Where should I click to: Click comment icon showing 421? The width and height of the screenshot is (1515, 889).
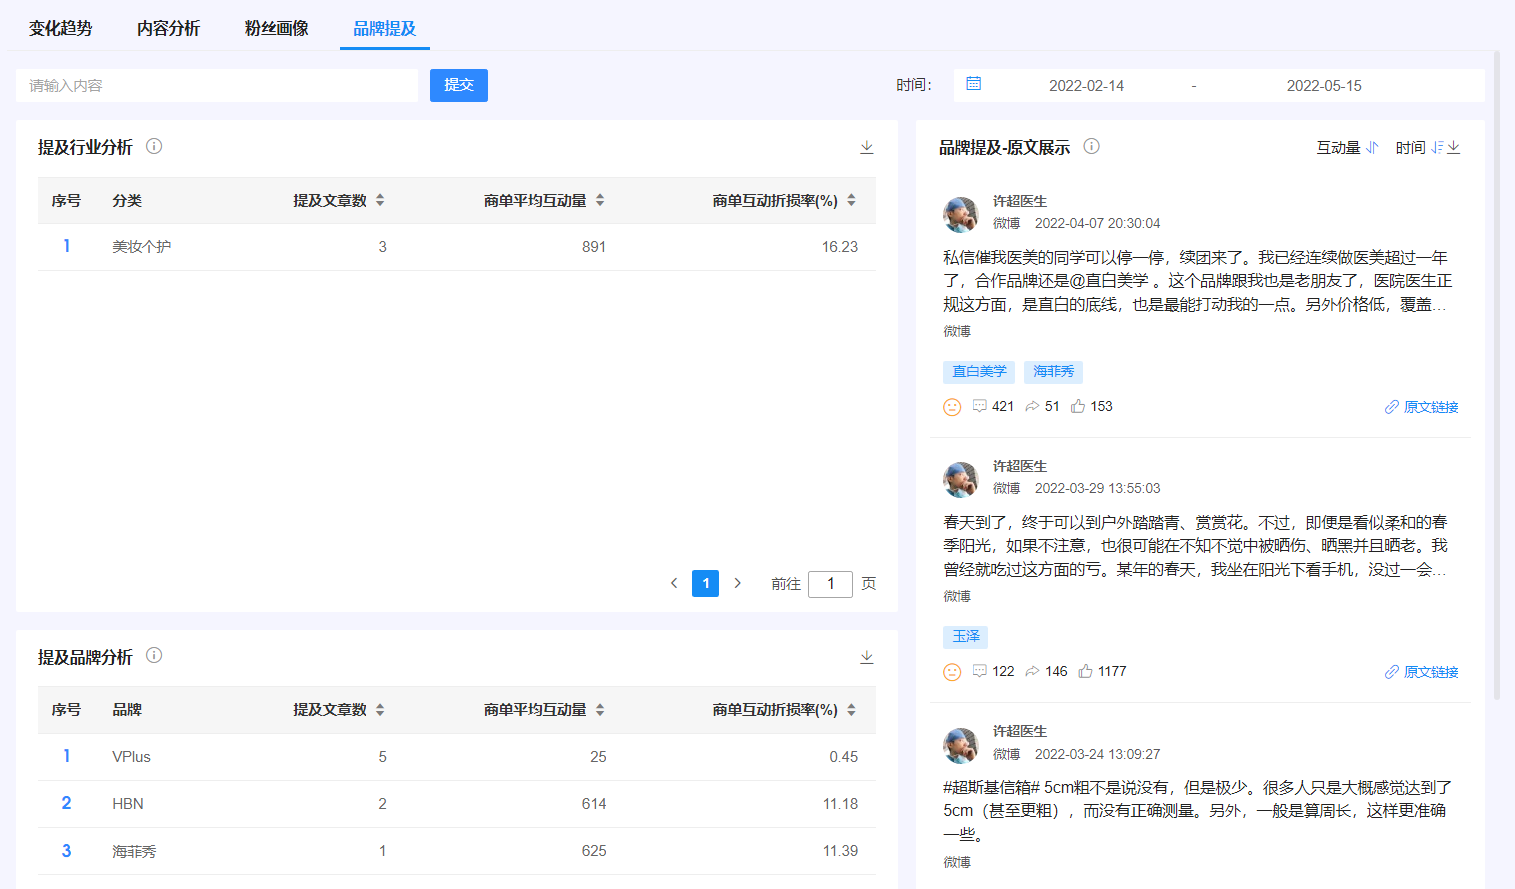[x=980, y=406]
